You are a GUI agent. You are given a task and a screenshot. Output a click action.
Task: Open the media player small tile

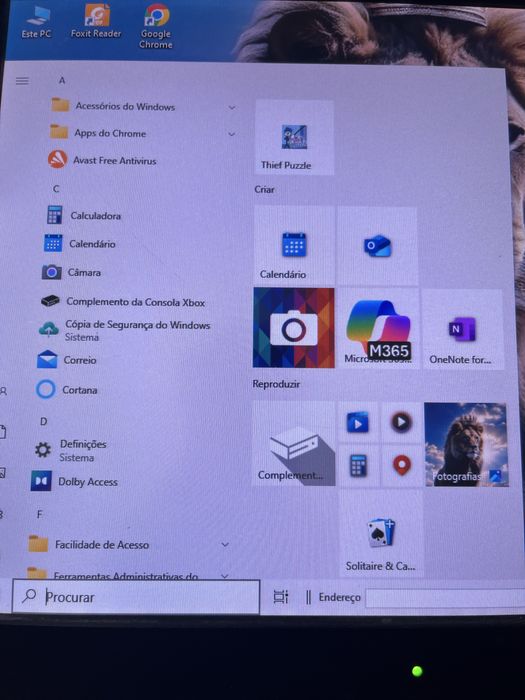[x=401, y=422]
